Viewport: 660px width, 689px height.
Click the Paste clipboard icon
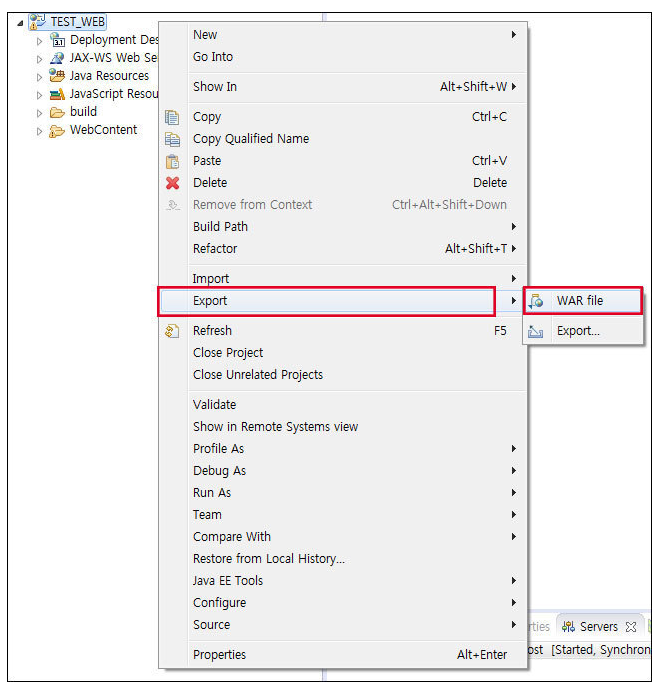[x=172, y=161]
